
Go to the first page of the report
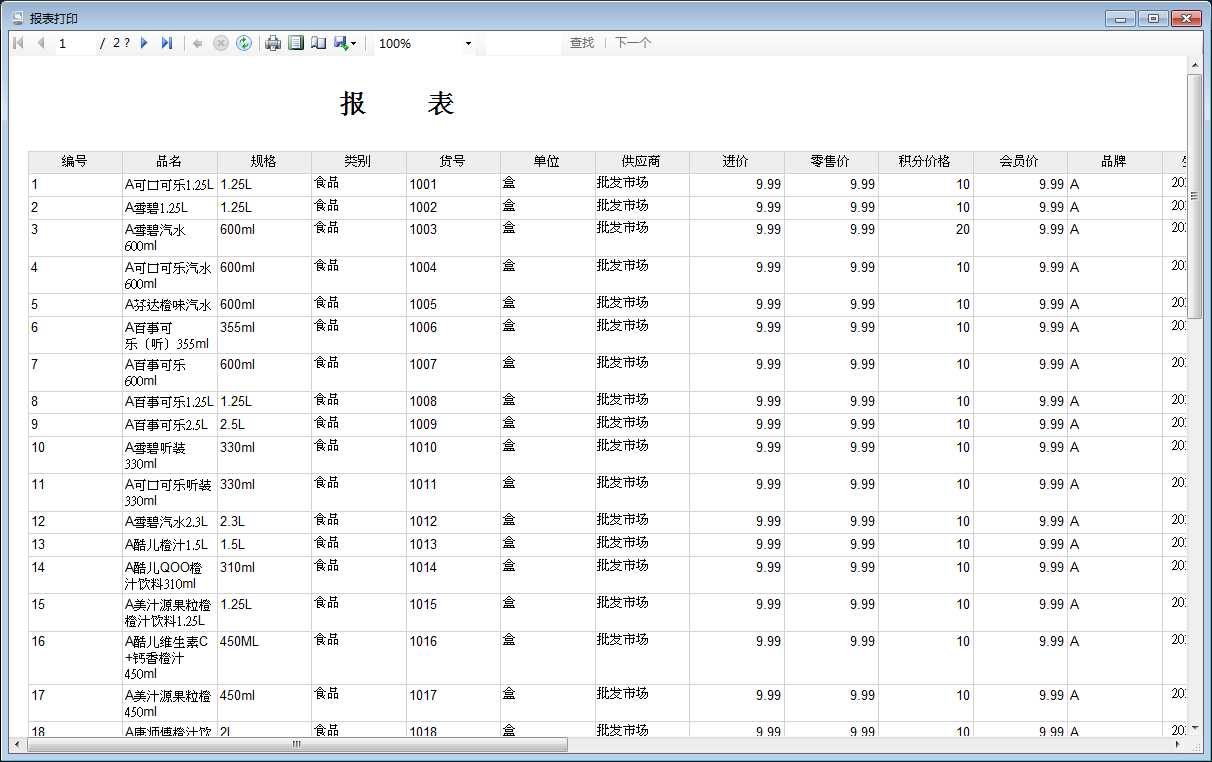pyautogui.click(x=18, y=43)
